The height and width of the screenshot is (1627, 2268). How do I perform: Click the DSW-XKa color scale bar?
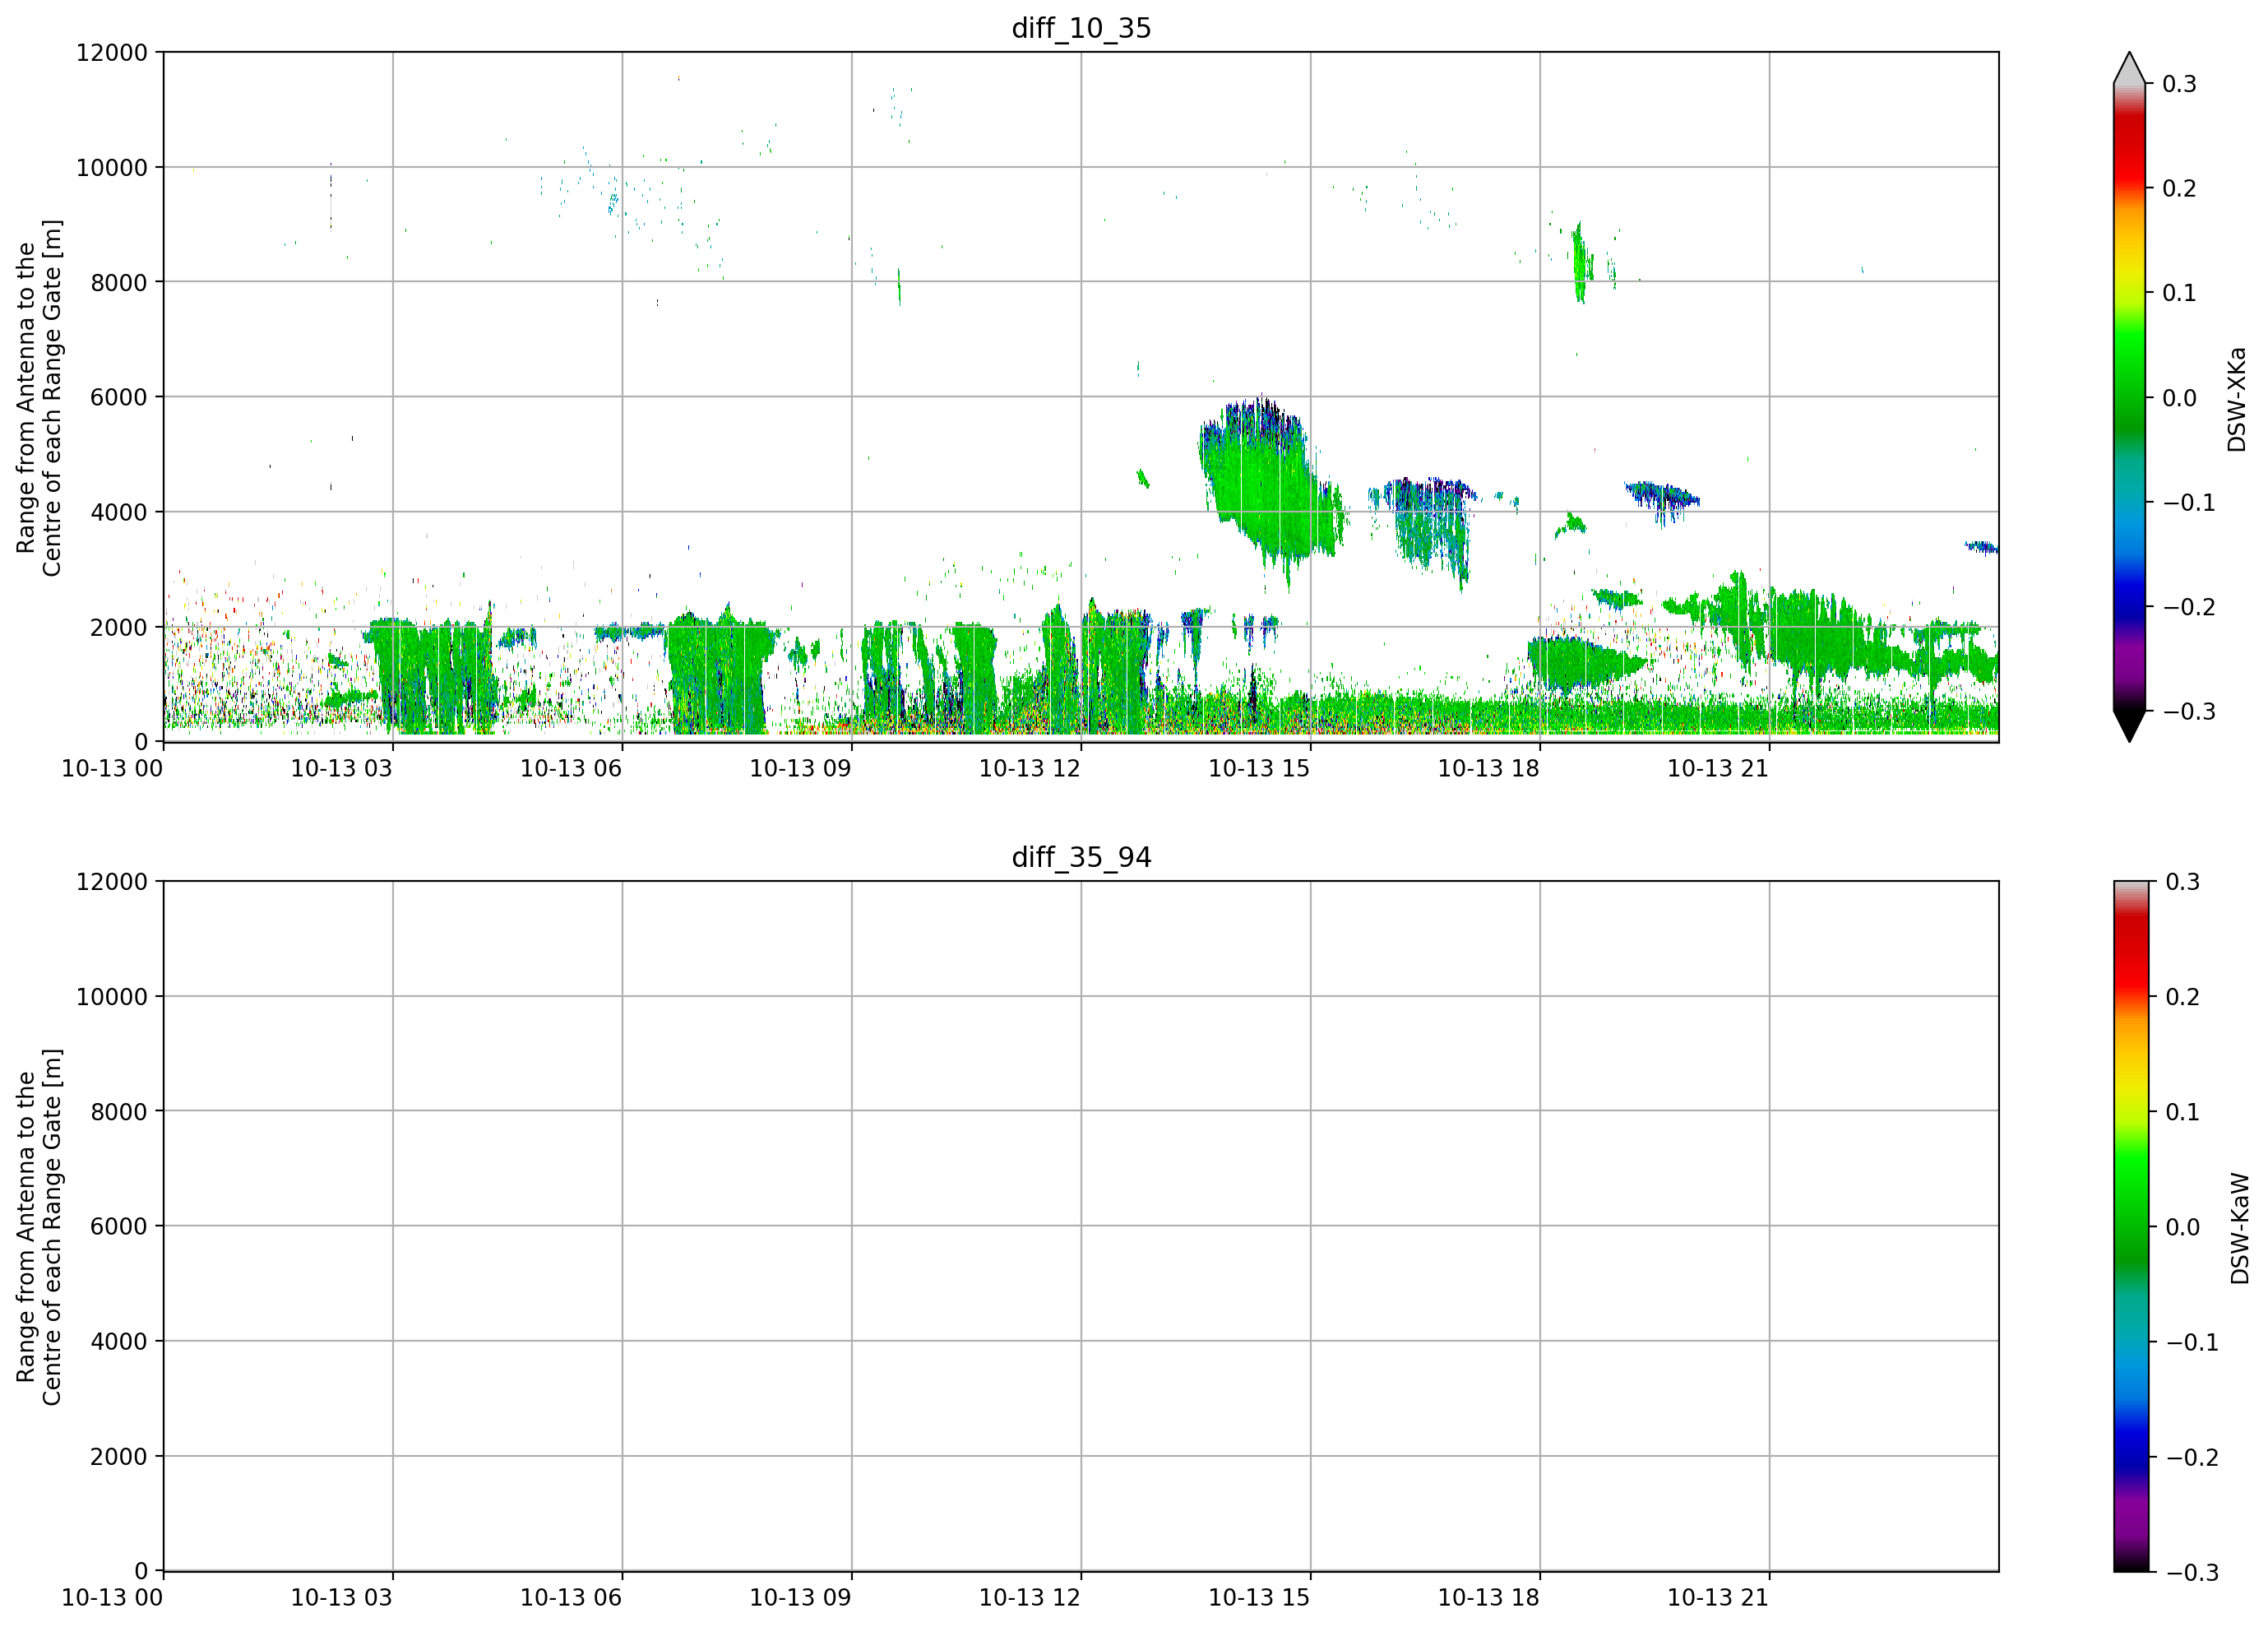[x=2129, y=397]
